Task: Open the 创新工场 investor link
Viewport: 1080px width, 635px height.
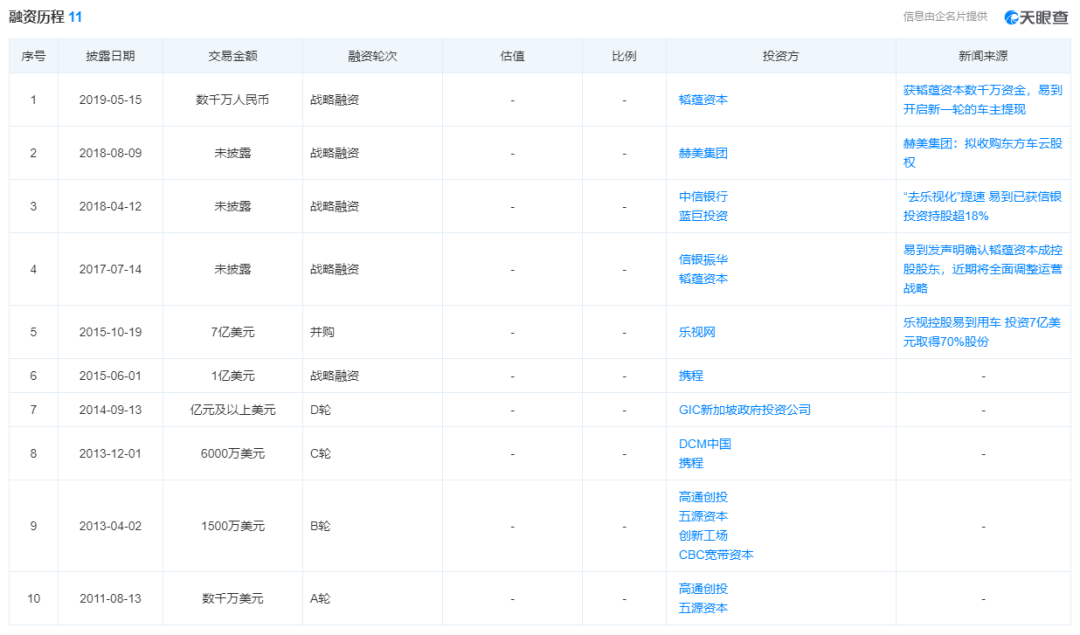Action: [703, 536]
